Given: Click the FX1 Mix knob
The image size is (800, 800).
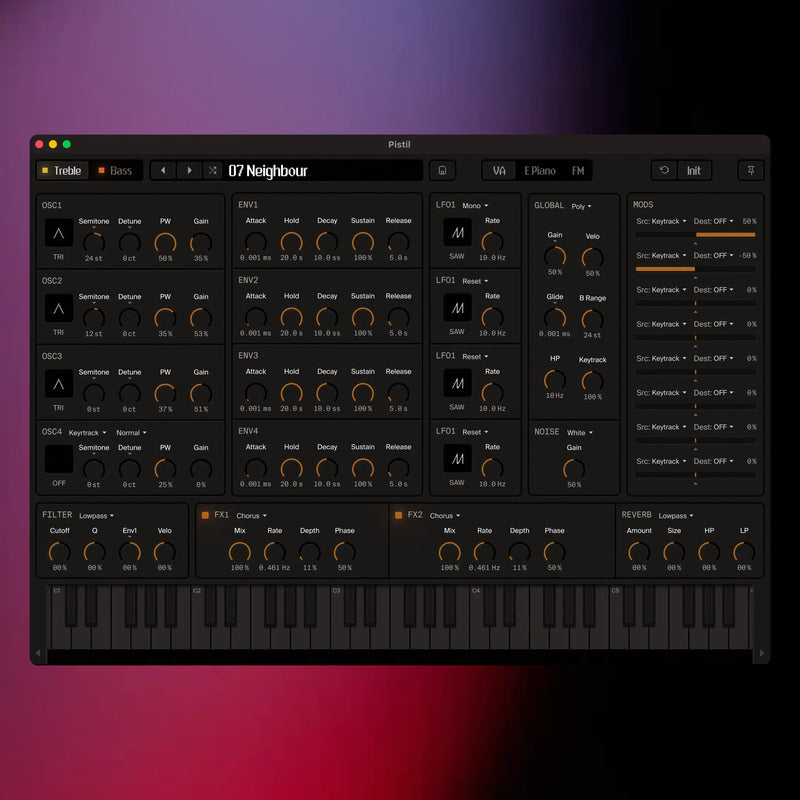Looking at the screenshot, I should [240, 552].
